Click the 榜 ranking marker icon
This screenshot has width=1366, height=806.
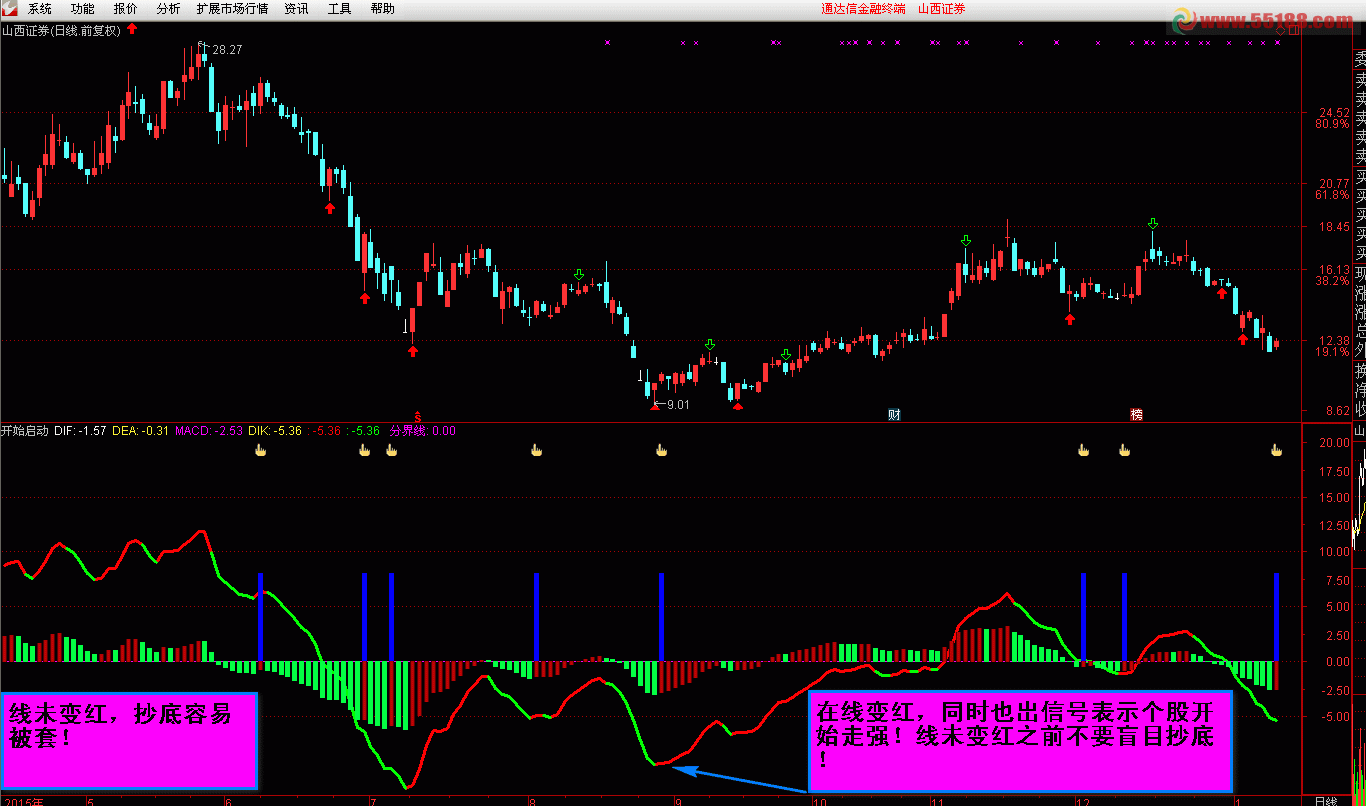[1136, 414]
